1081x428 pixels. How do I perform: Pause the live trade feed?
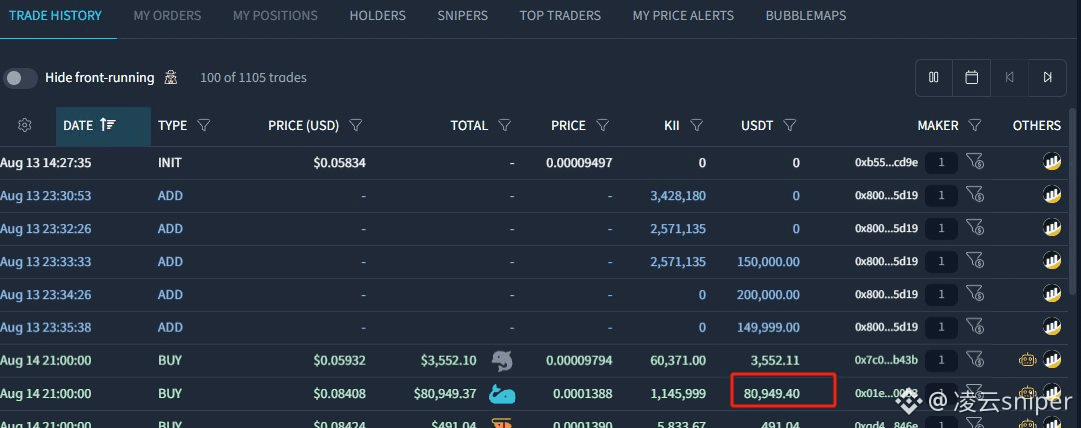934,78
